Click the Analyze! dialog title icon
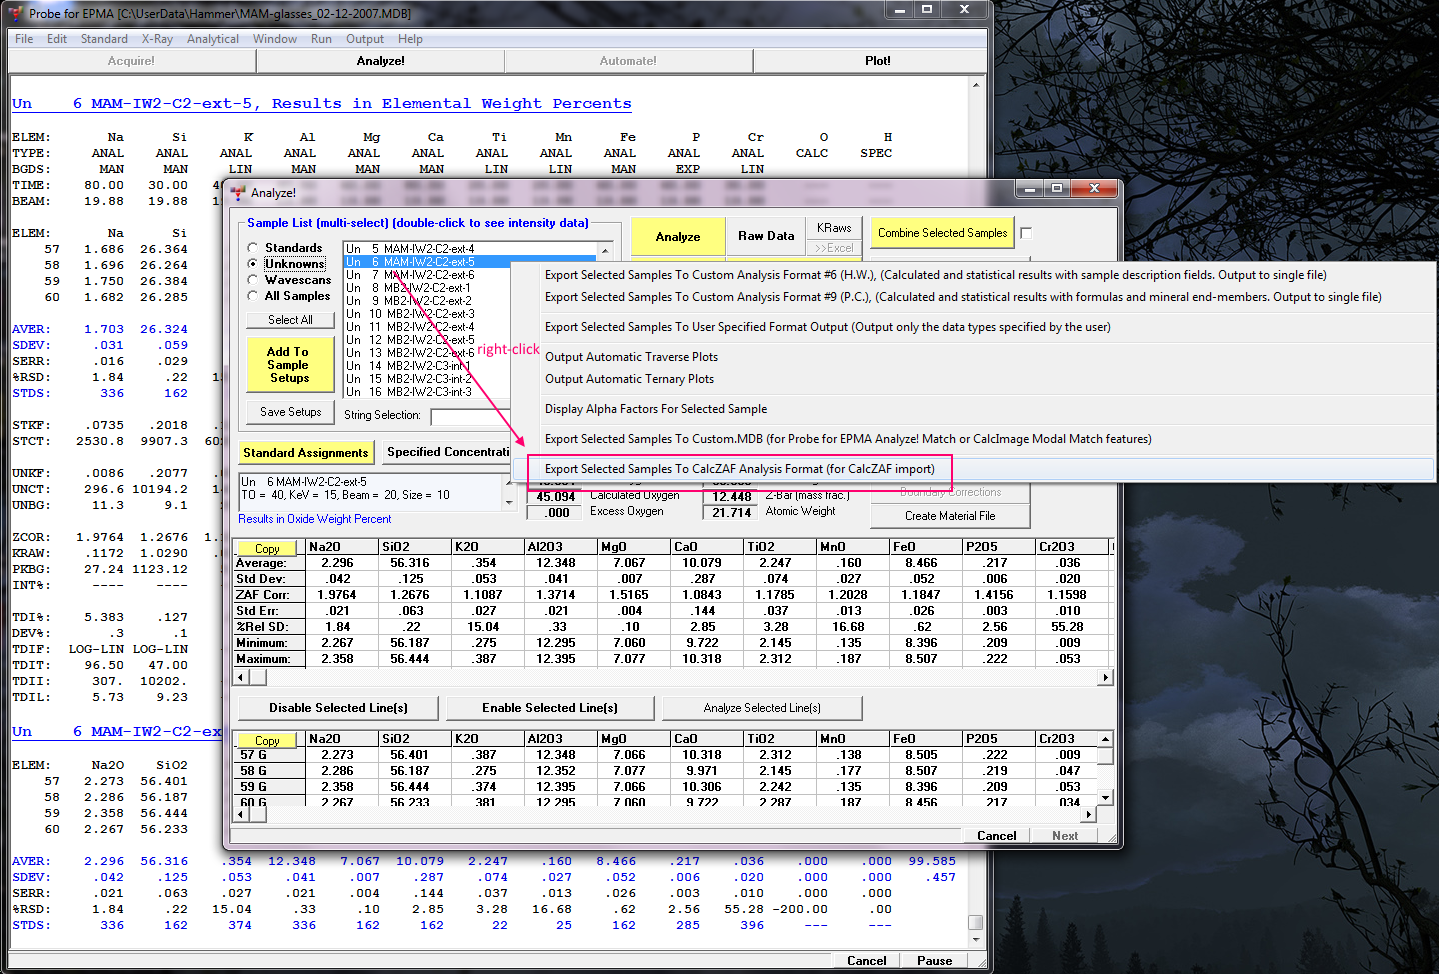 [x=238, y=192]
